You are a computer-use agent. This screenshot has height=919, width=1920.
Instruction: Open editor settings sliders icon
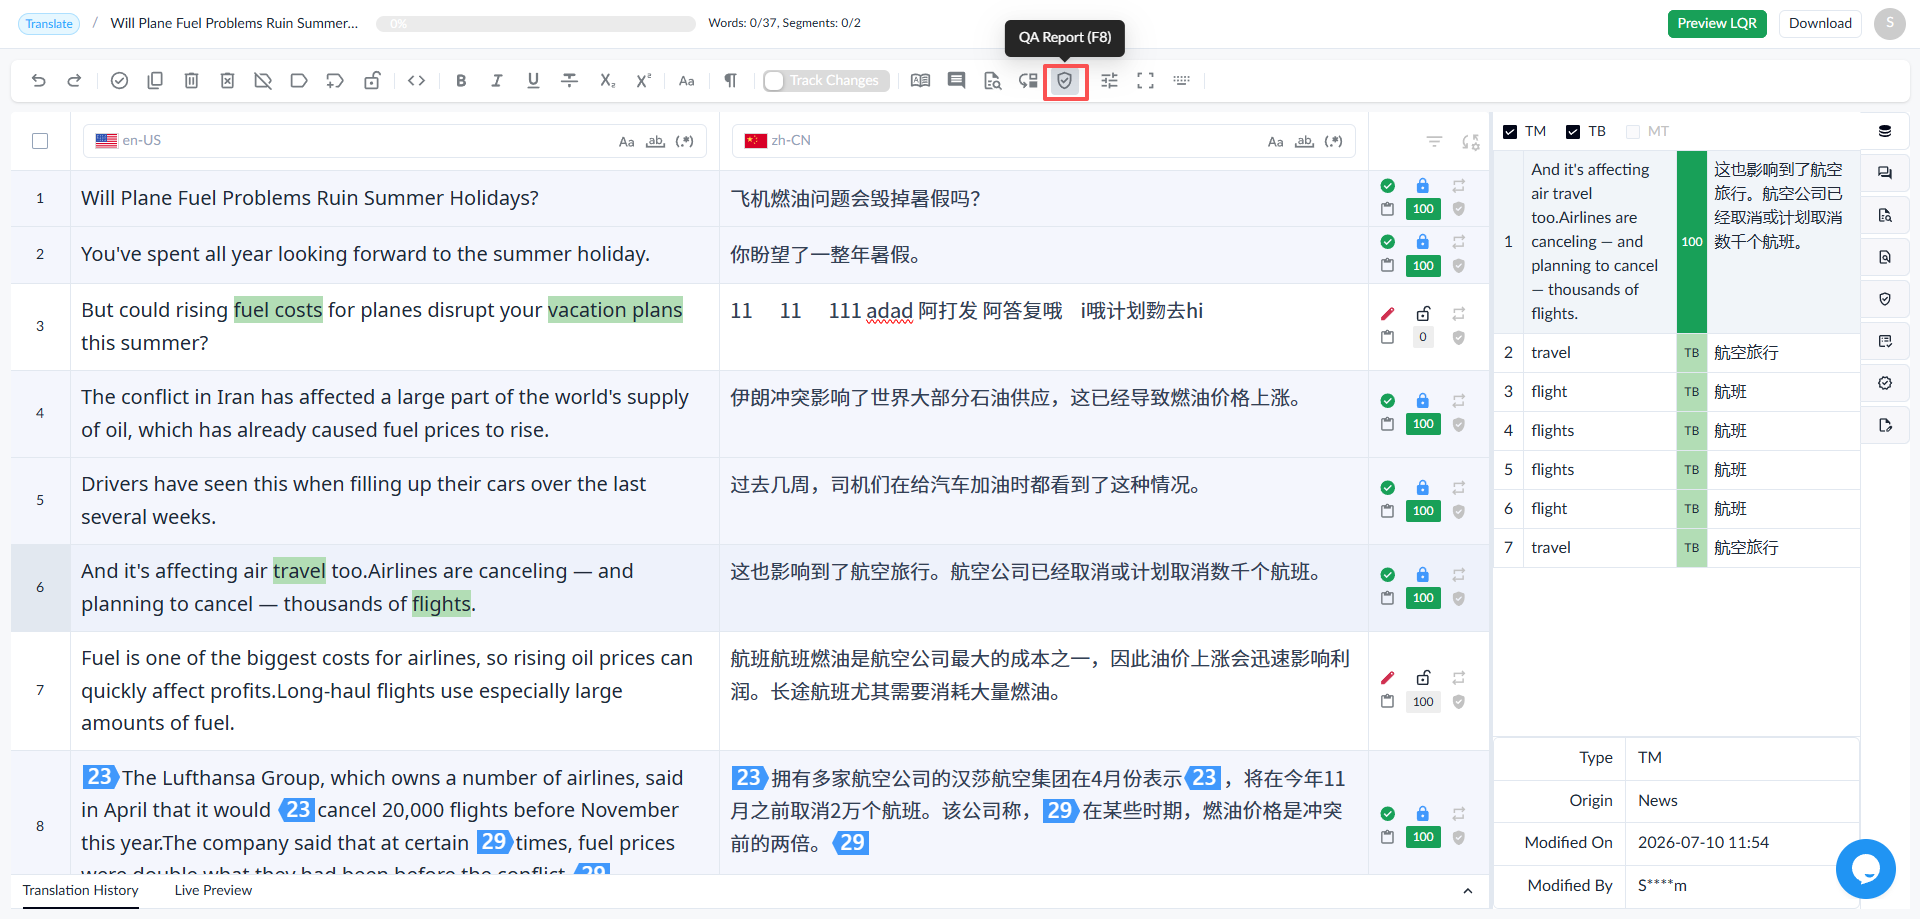coord(1109,81)
